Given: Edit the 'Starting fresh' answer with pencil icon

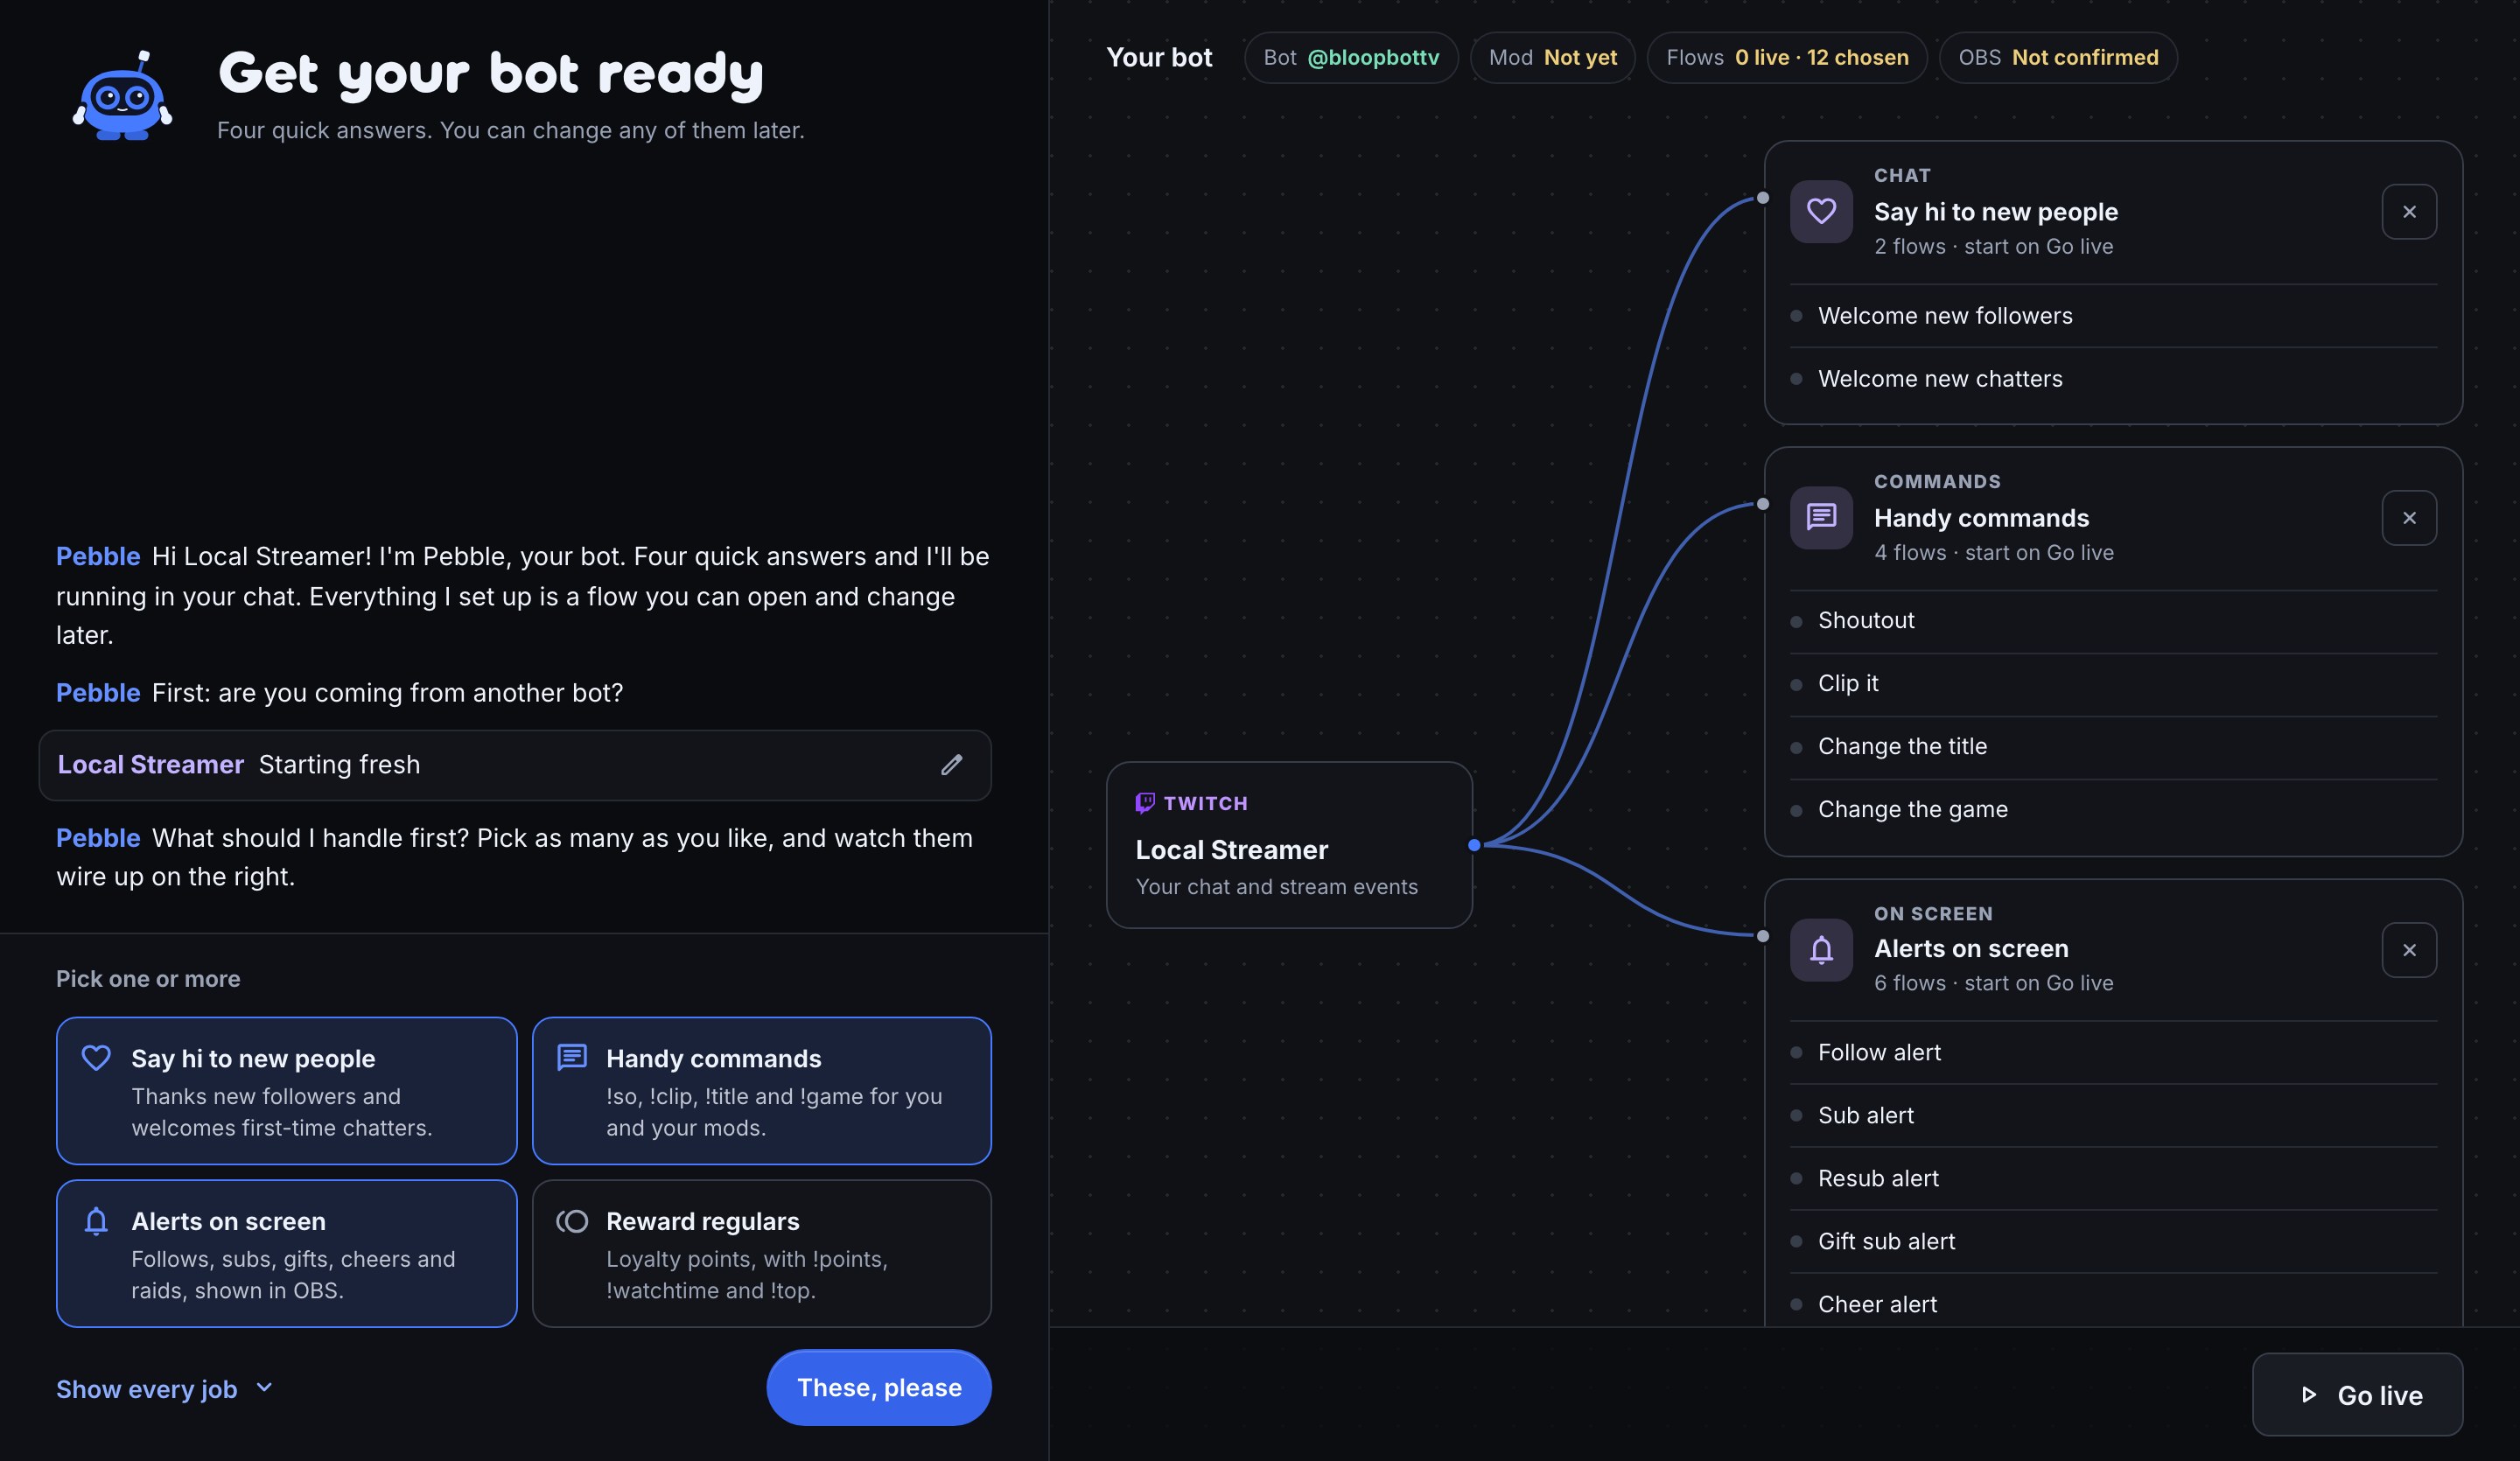Looking at the screenshot, I should (x=951, y=765).
